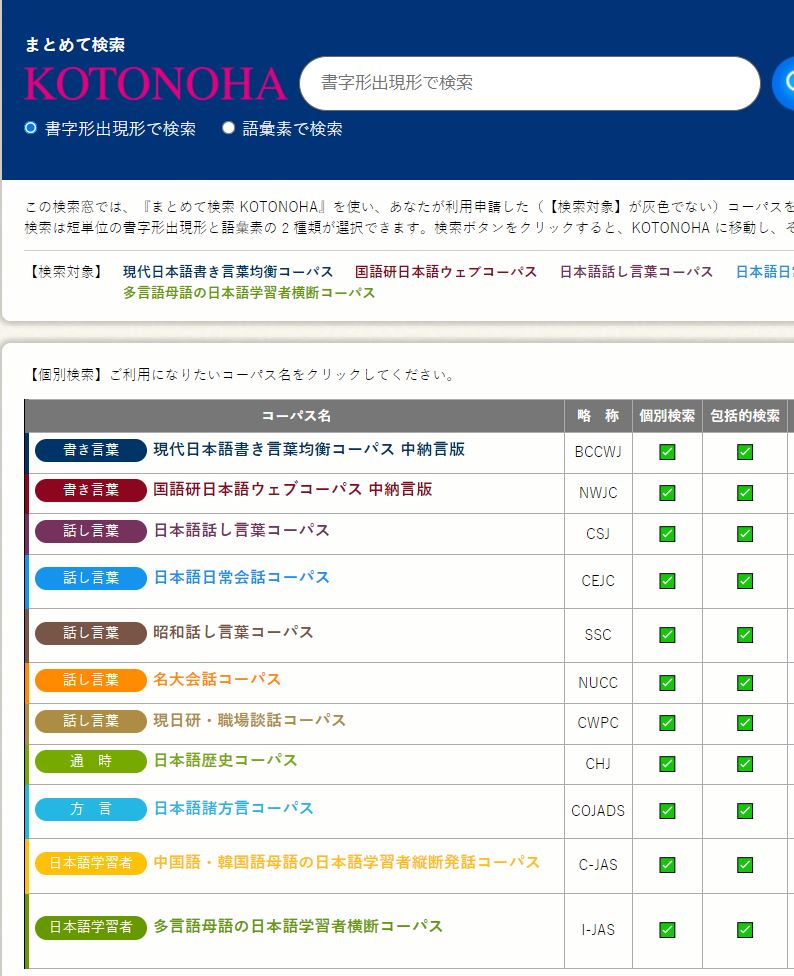Click the blue 方言 badge
Screen dimensions: 794x976
point(91,809)
